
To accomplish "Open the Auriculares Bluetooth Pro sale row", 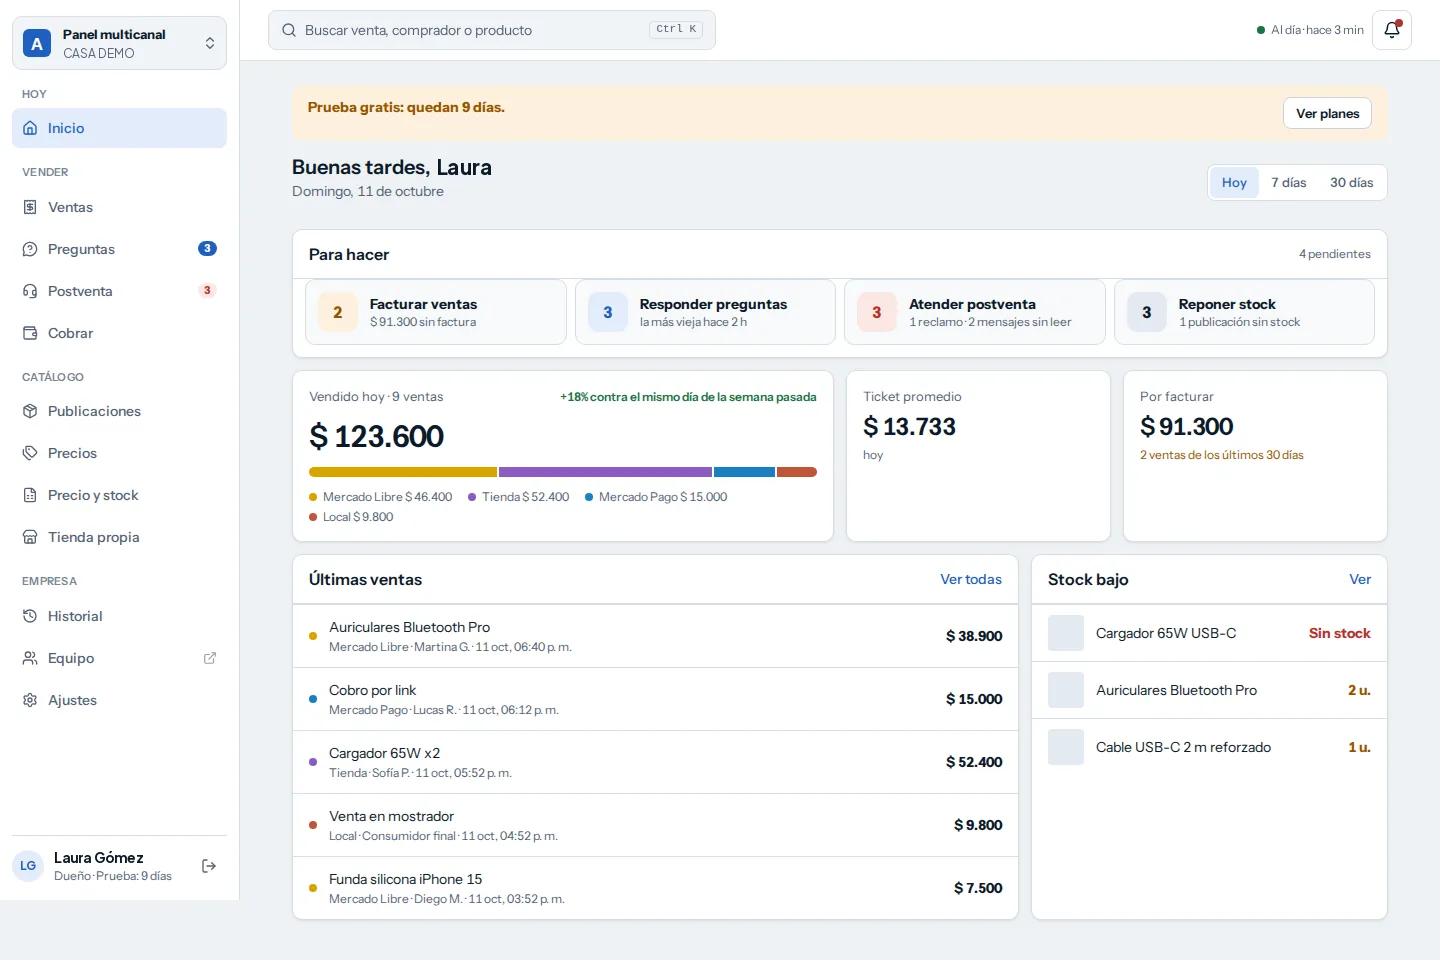I will click(x=655, y=636).
